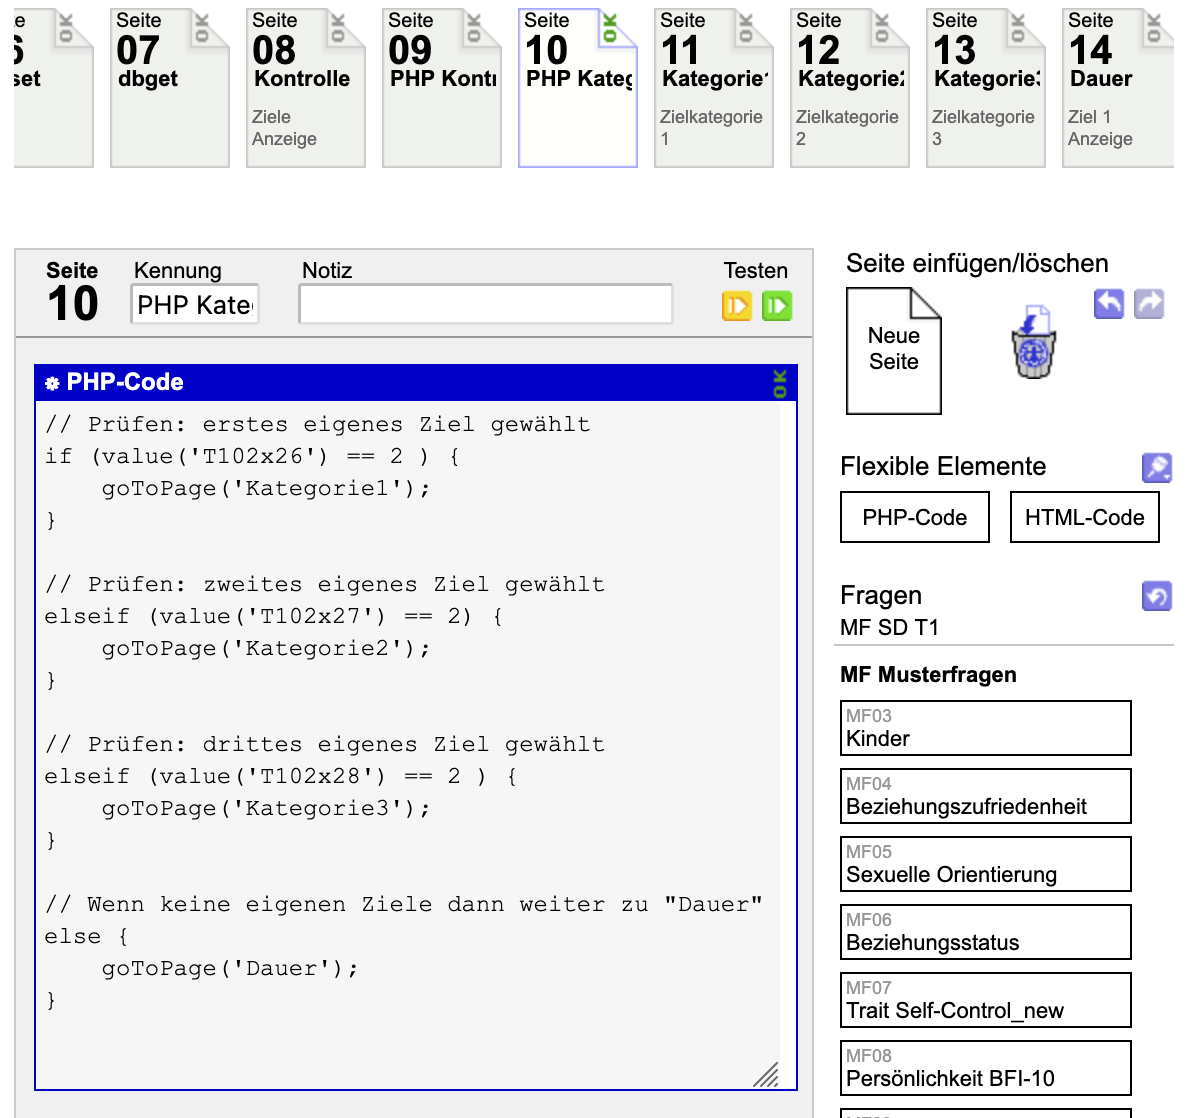Screen dimensions: 1188x1118
Task: Add a PHP-Code flexible element
Action: pos(914,517)
